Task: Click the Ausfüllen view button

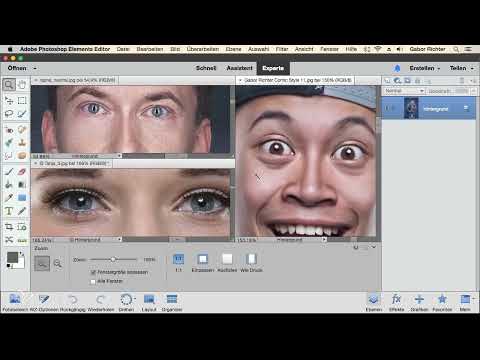Action: coord(227,263)
